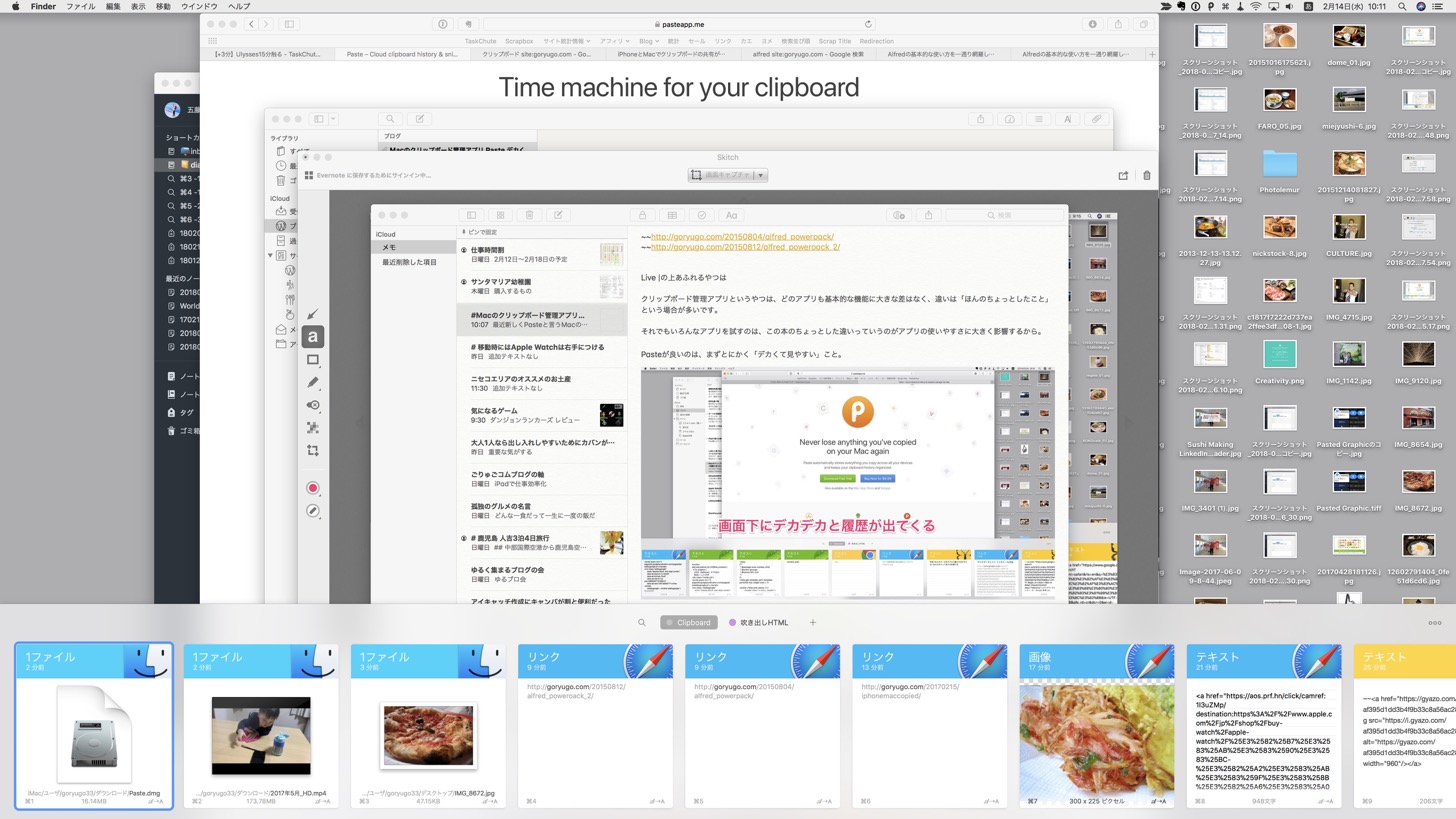Open the ウインドウ menu in menu bar

(x=199, y=6)
